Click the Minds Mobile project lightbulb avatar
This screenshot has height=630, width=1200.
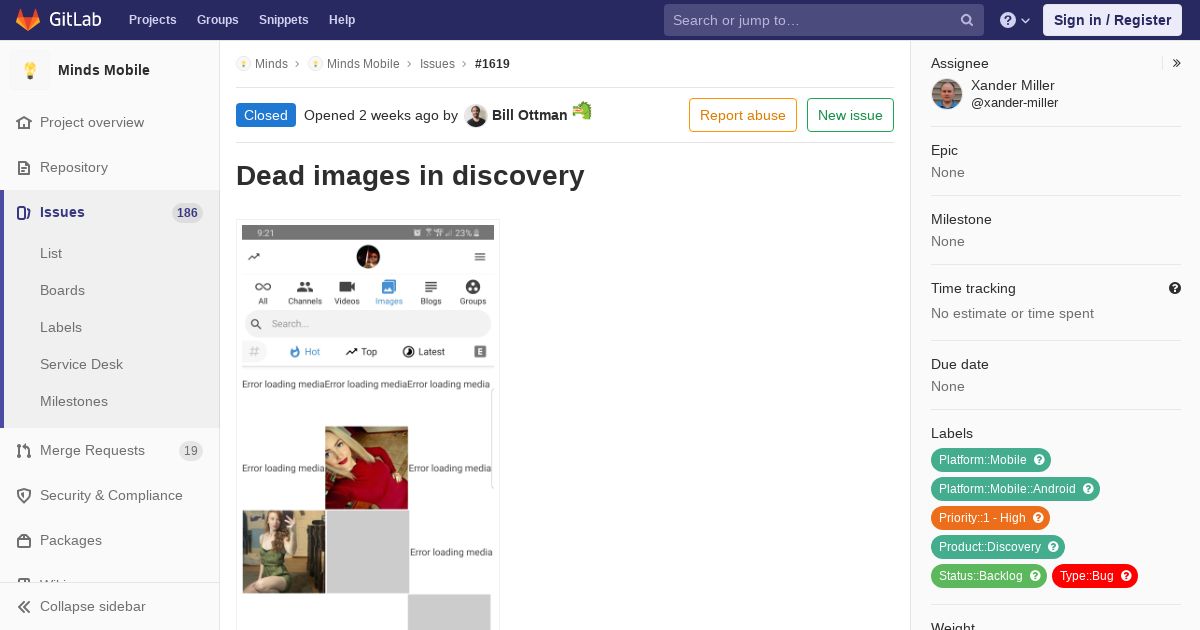pyautogui.click(x=30, y=70)
